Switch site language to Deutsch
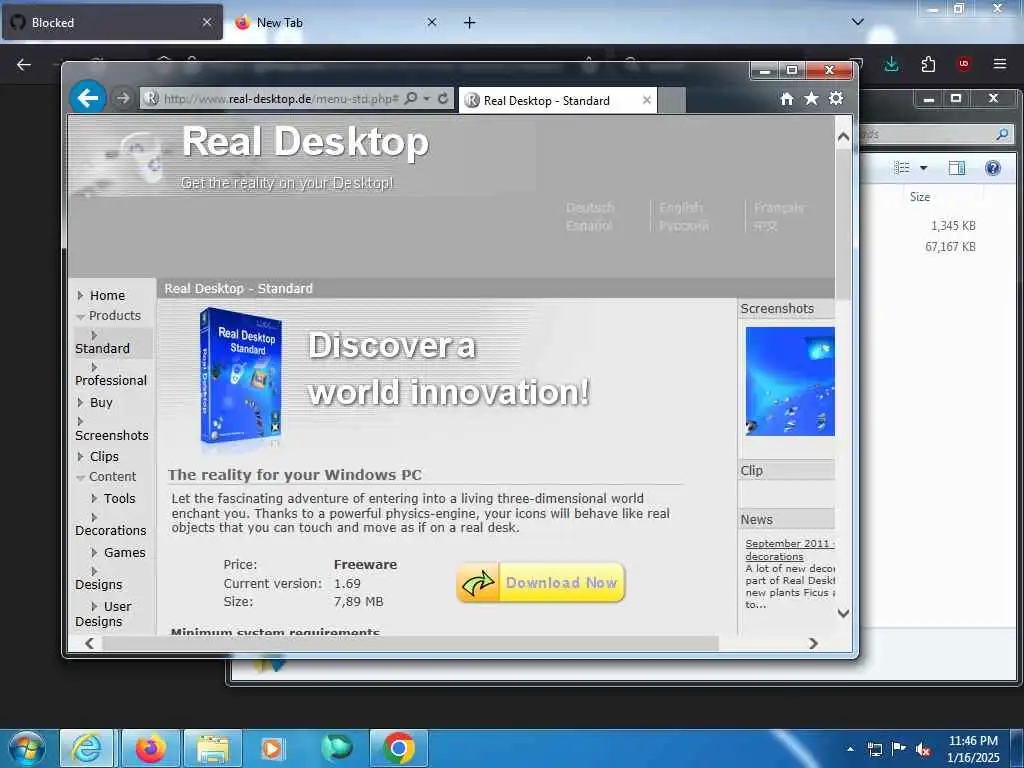1024x768 pixels. [590, 208]
